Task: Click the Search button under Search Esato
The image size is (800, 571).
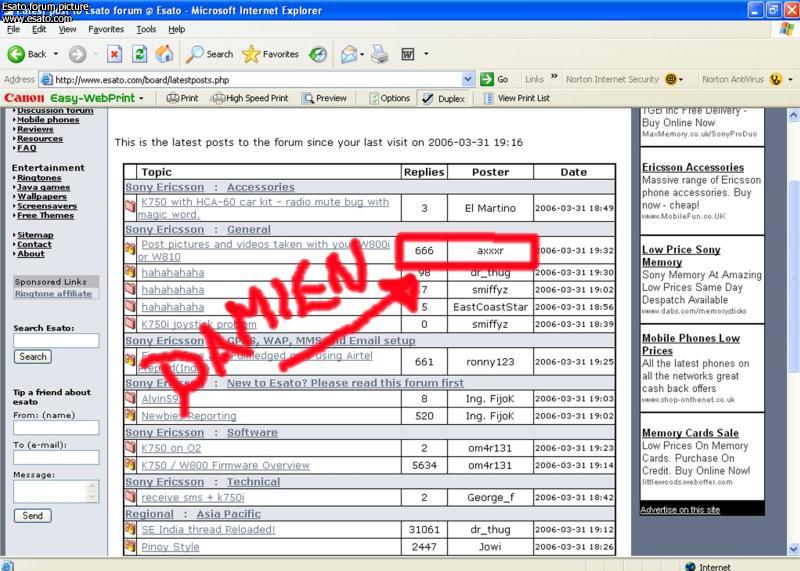Action: [x=33, y=357]
